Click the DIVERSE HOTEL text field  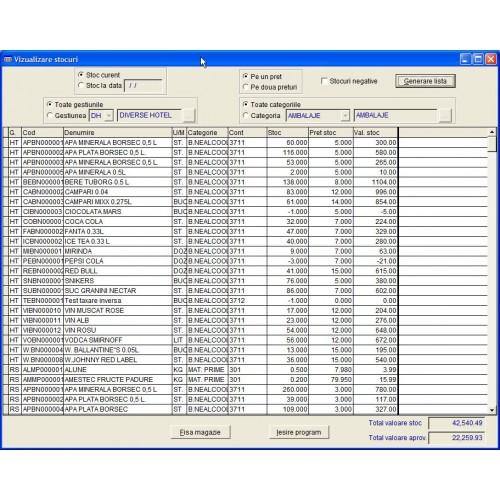coord(149,115)
